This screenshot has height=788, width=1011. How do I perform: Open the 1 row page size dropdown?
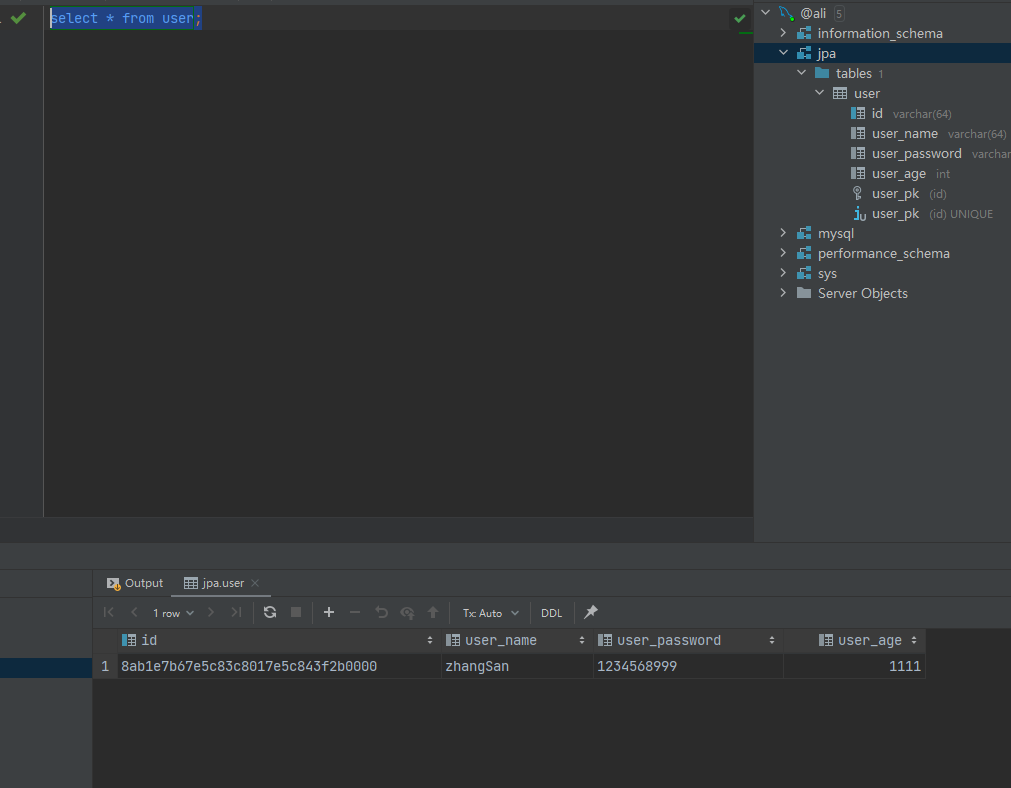(x=173, y=613)
